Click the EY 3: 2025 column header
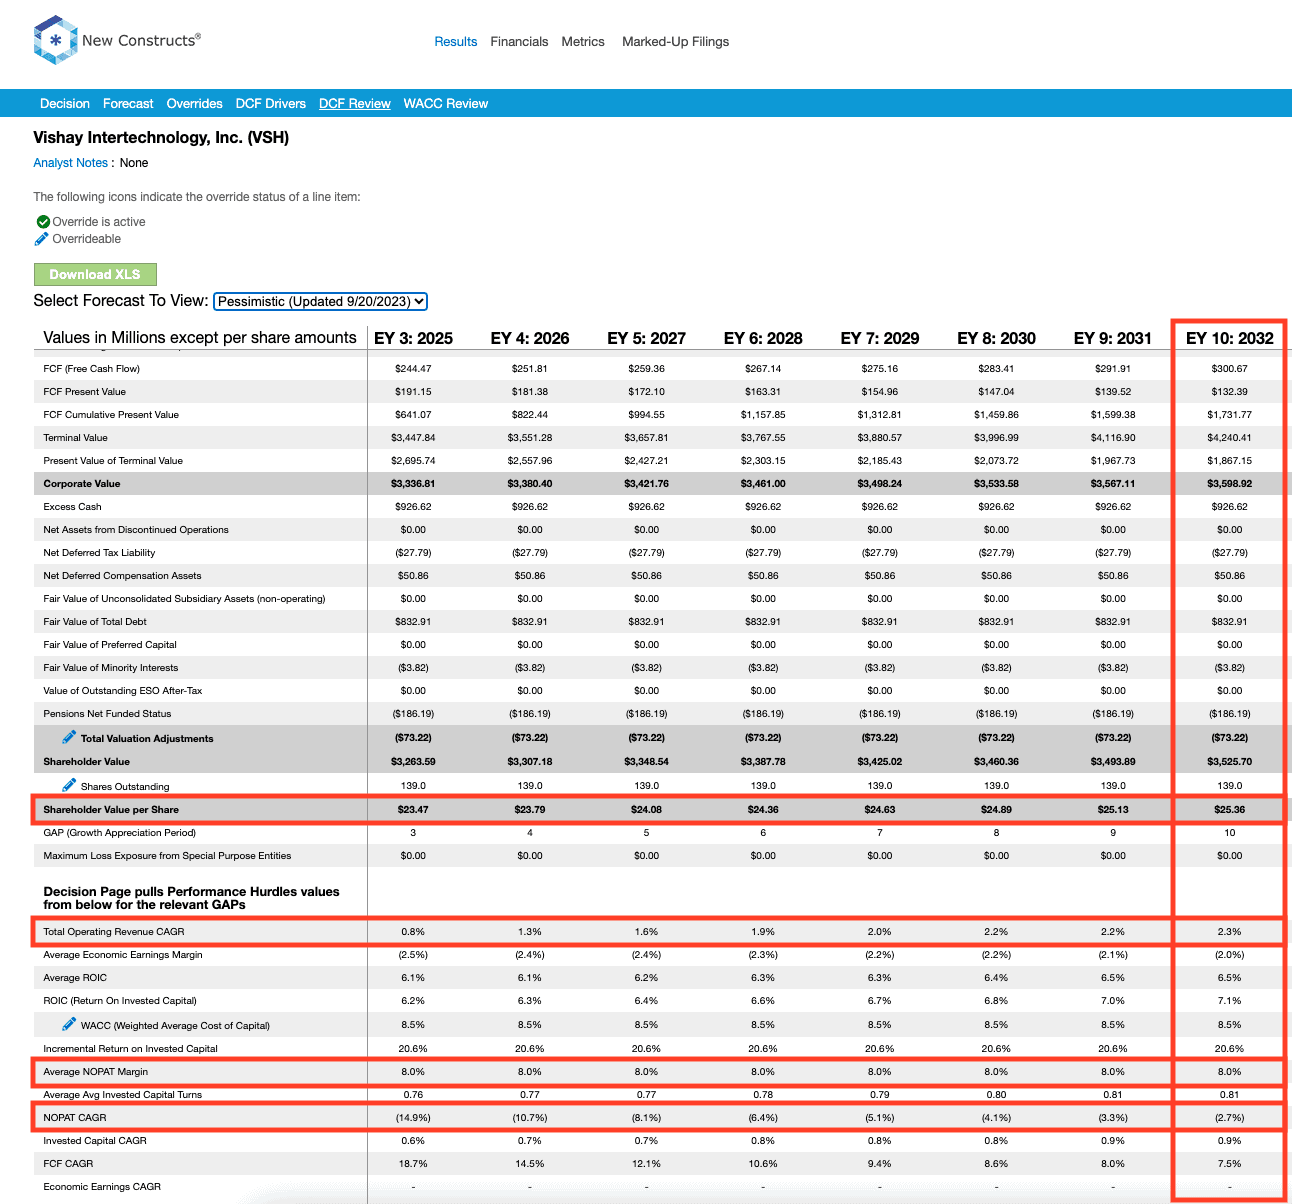 (x=413, y=338)
